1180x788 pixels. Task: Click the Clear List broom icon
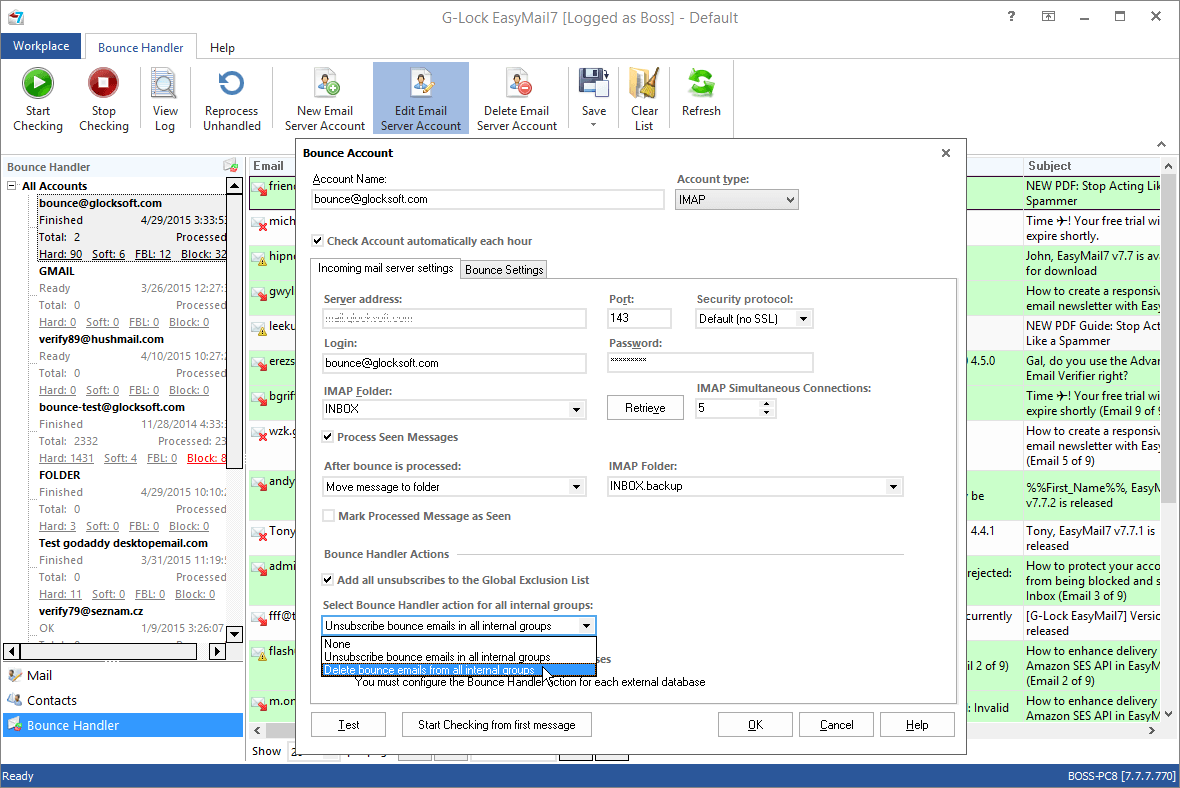(644, 84)
